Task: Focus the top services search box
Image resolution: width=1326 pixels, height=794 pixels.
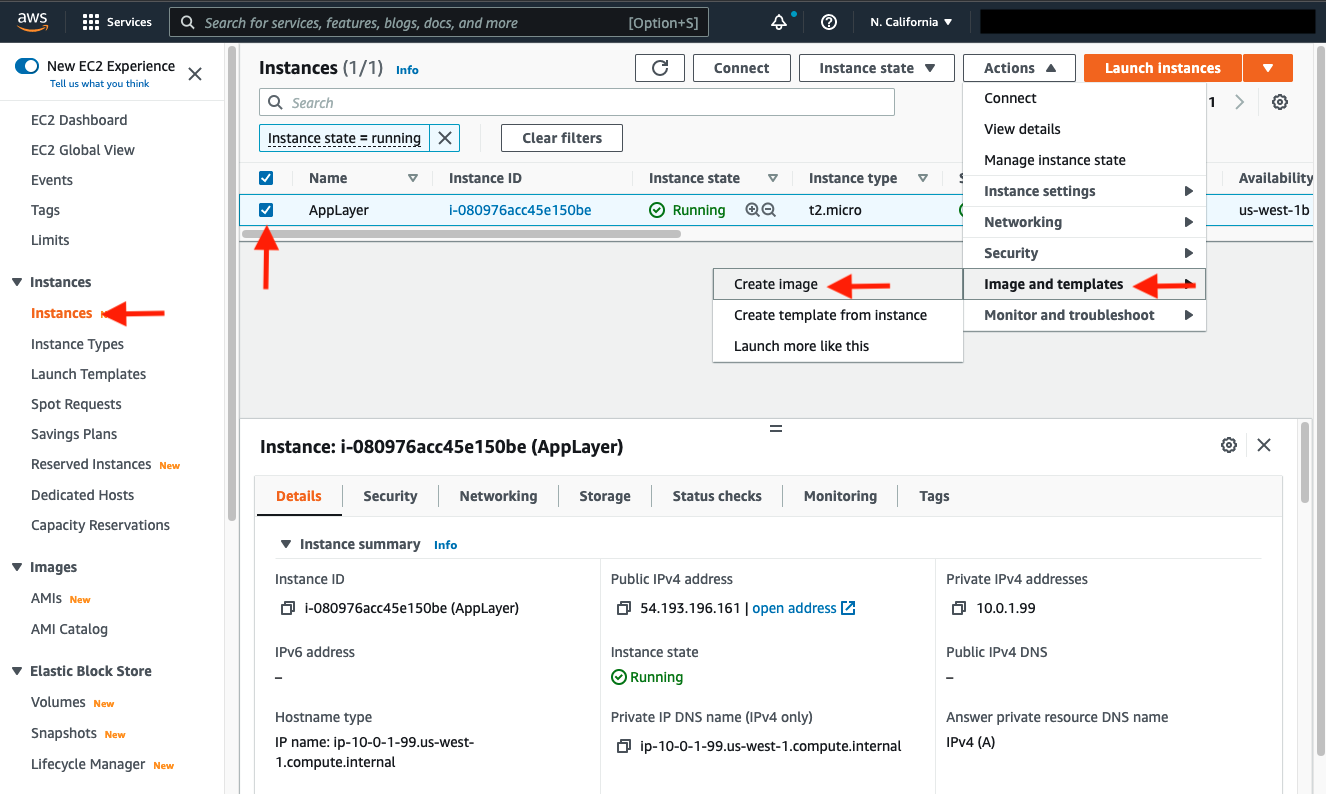Action: click(439, 22)
